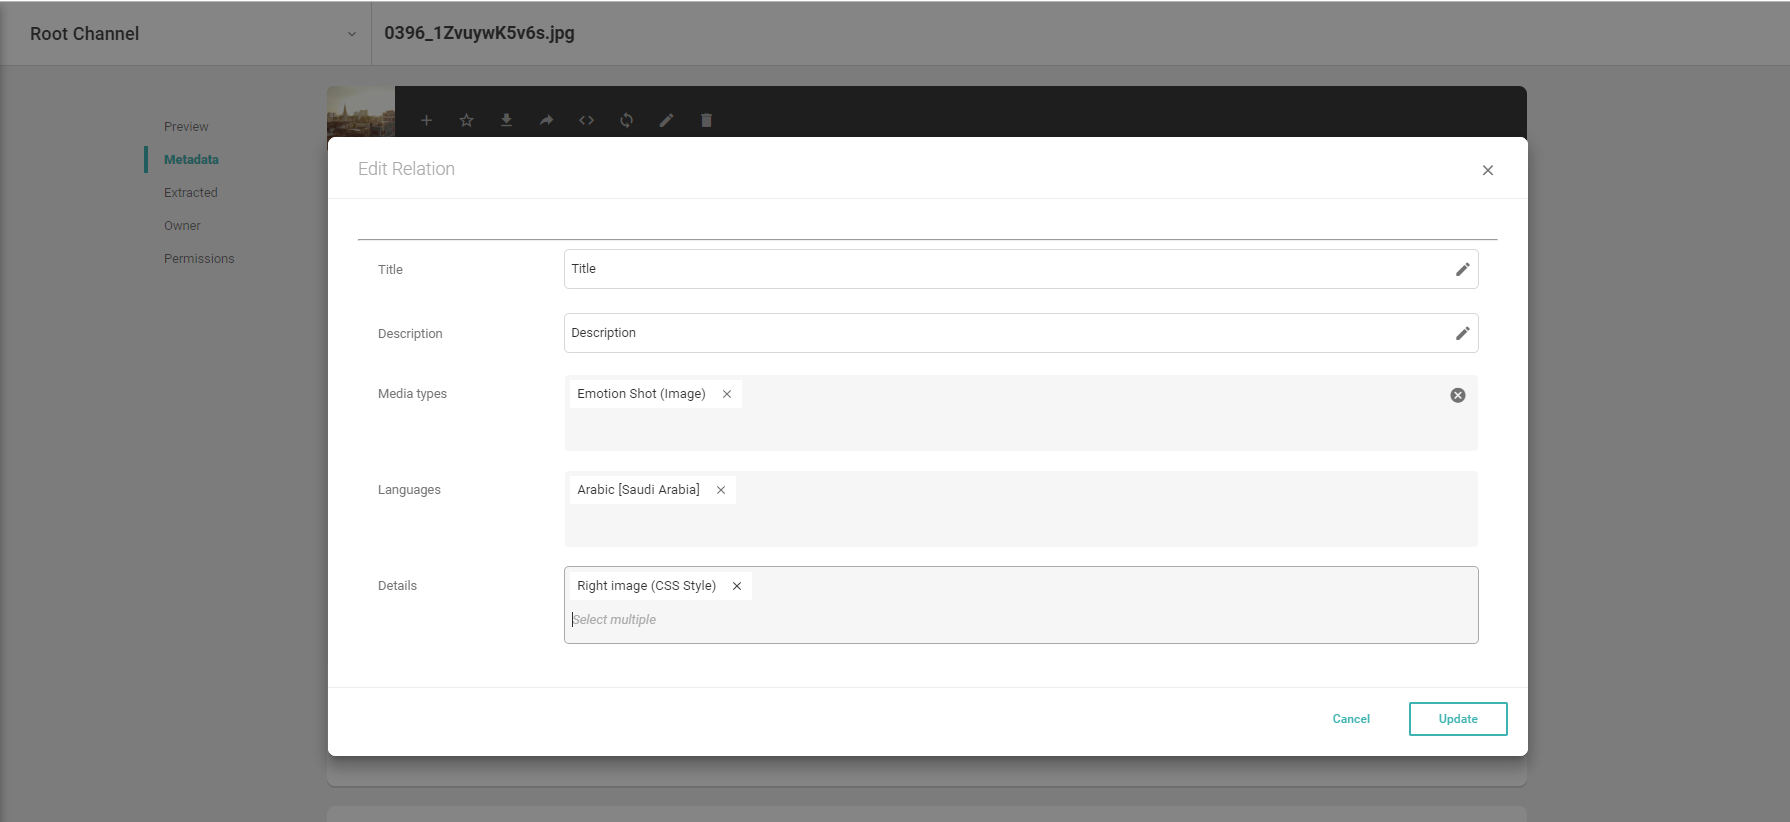The image size is (1790, 822).
Task: Click the add plus icon in toolbar
Action: click(x=426, y=120)
